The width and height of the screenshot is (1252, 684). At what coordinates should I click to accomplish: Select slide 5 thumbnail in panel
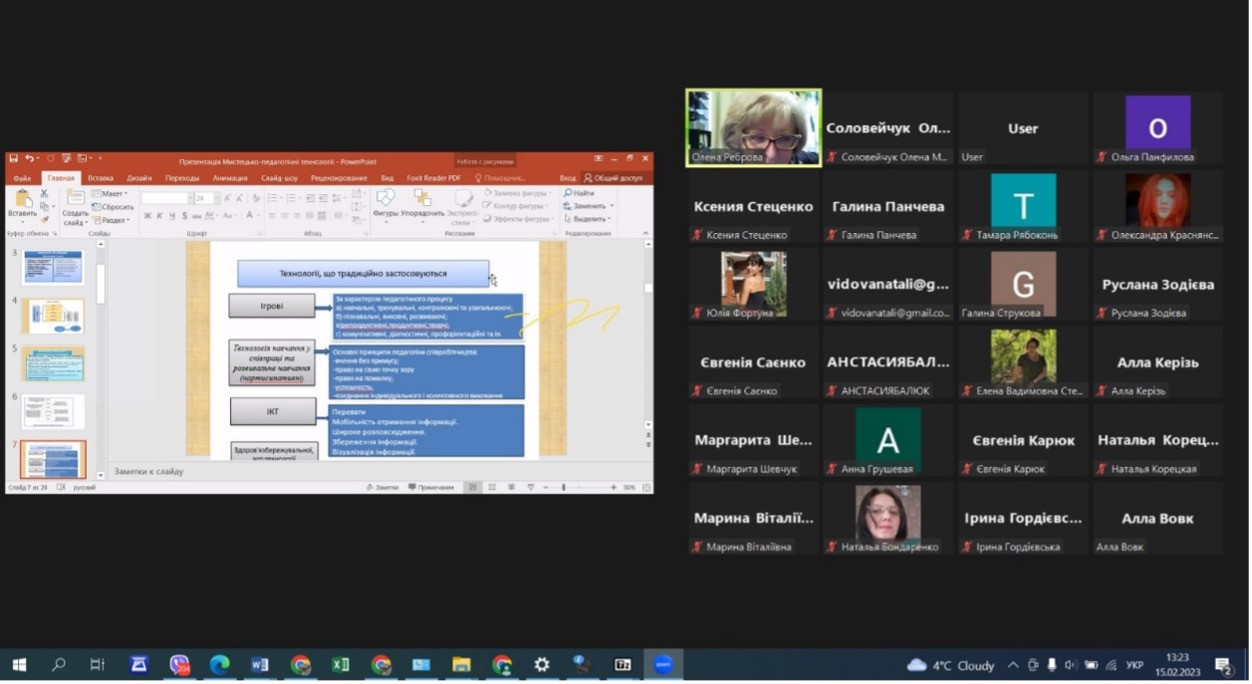pyautogui.click(x=53, y=364)
